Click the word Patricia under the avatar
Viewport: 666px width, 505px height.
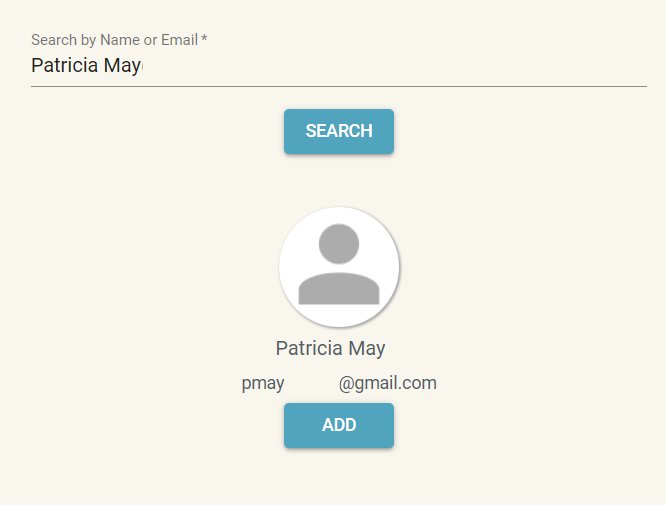tap(309, 348)
